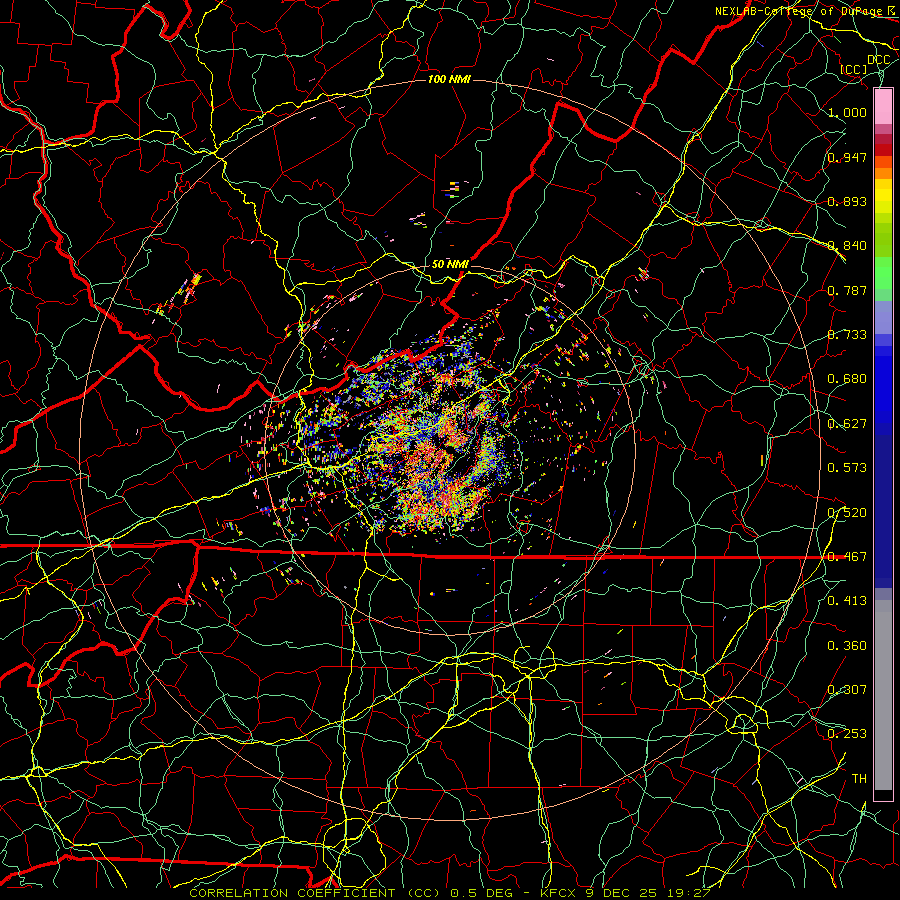Image resolution: width=900 pixels, height=900 pixels.
Task: Click the 0.467 scale value
Action: click(847, 557)
